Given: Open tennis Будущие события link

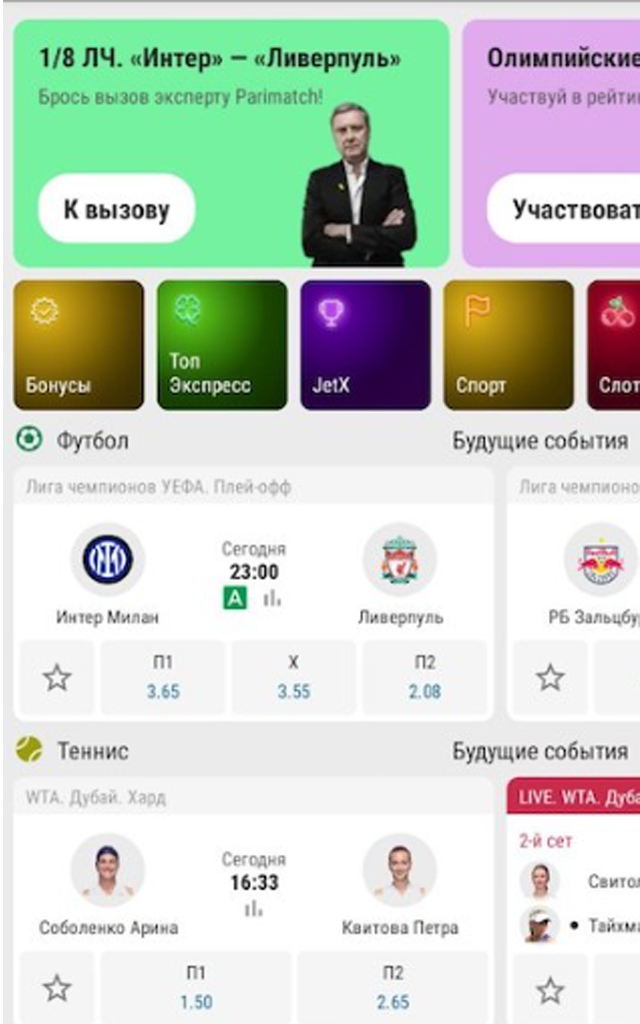Looking at the screenshot, I should pos(540,751).
